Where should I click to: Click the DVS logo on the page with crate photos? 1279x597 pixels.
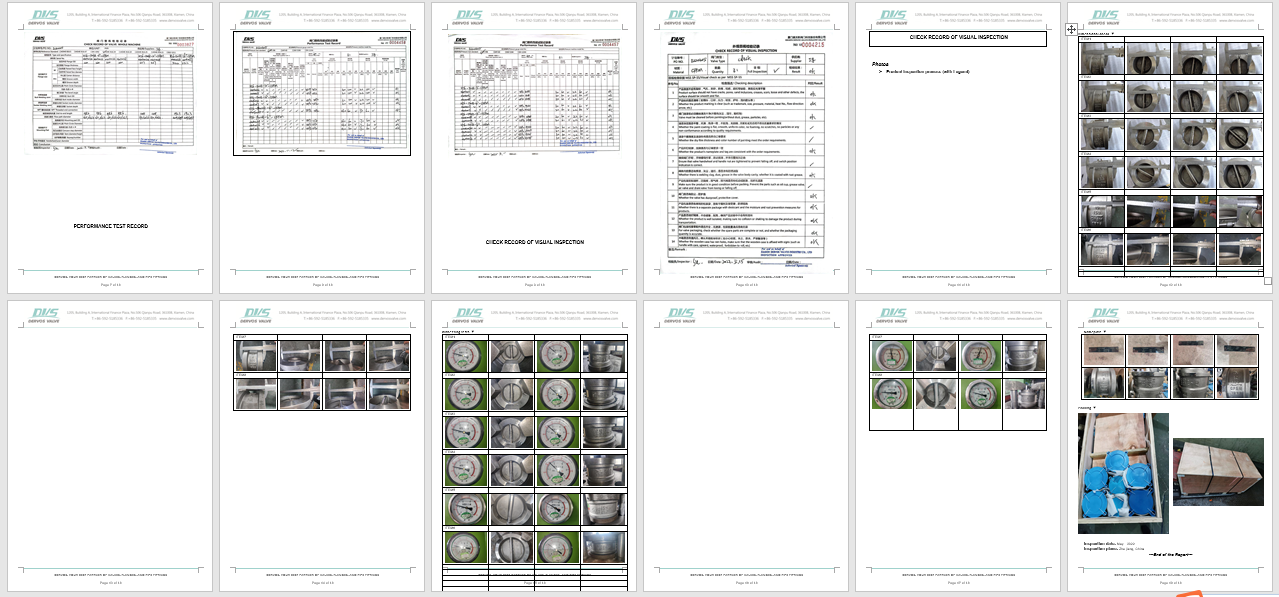click(1105, 315)
